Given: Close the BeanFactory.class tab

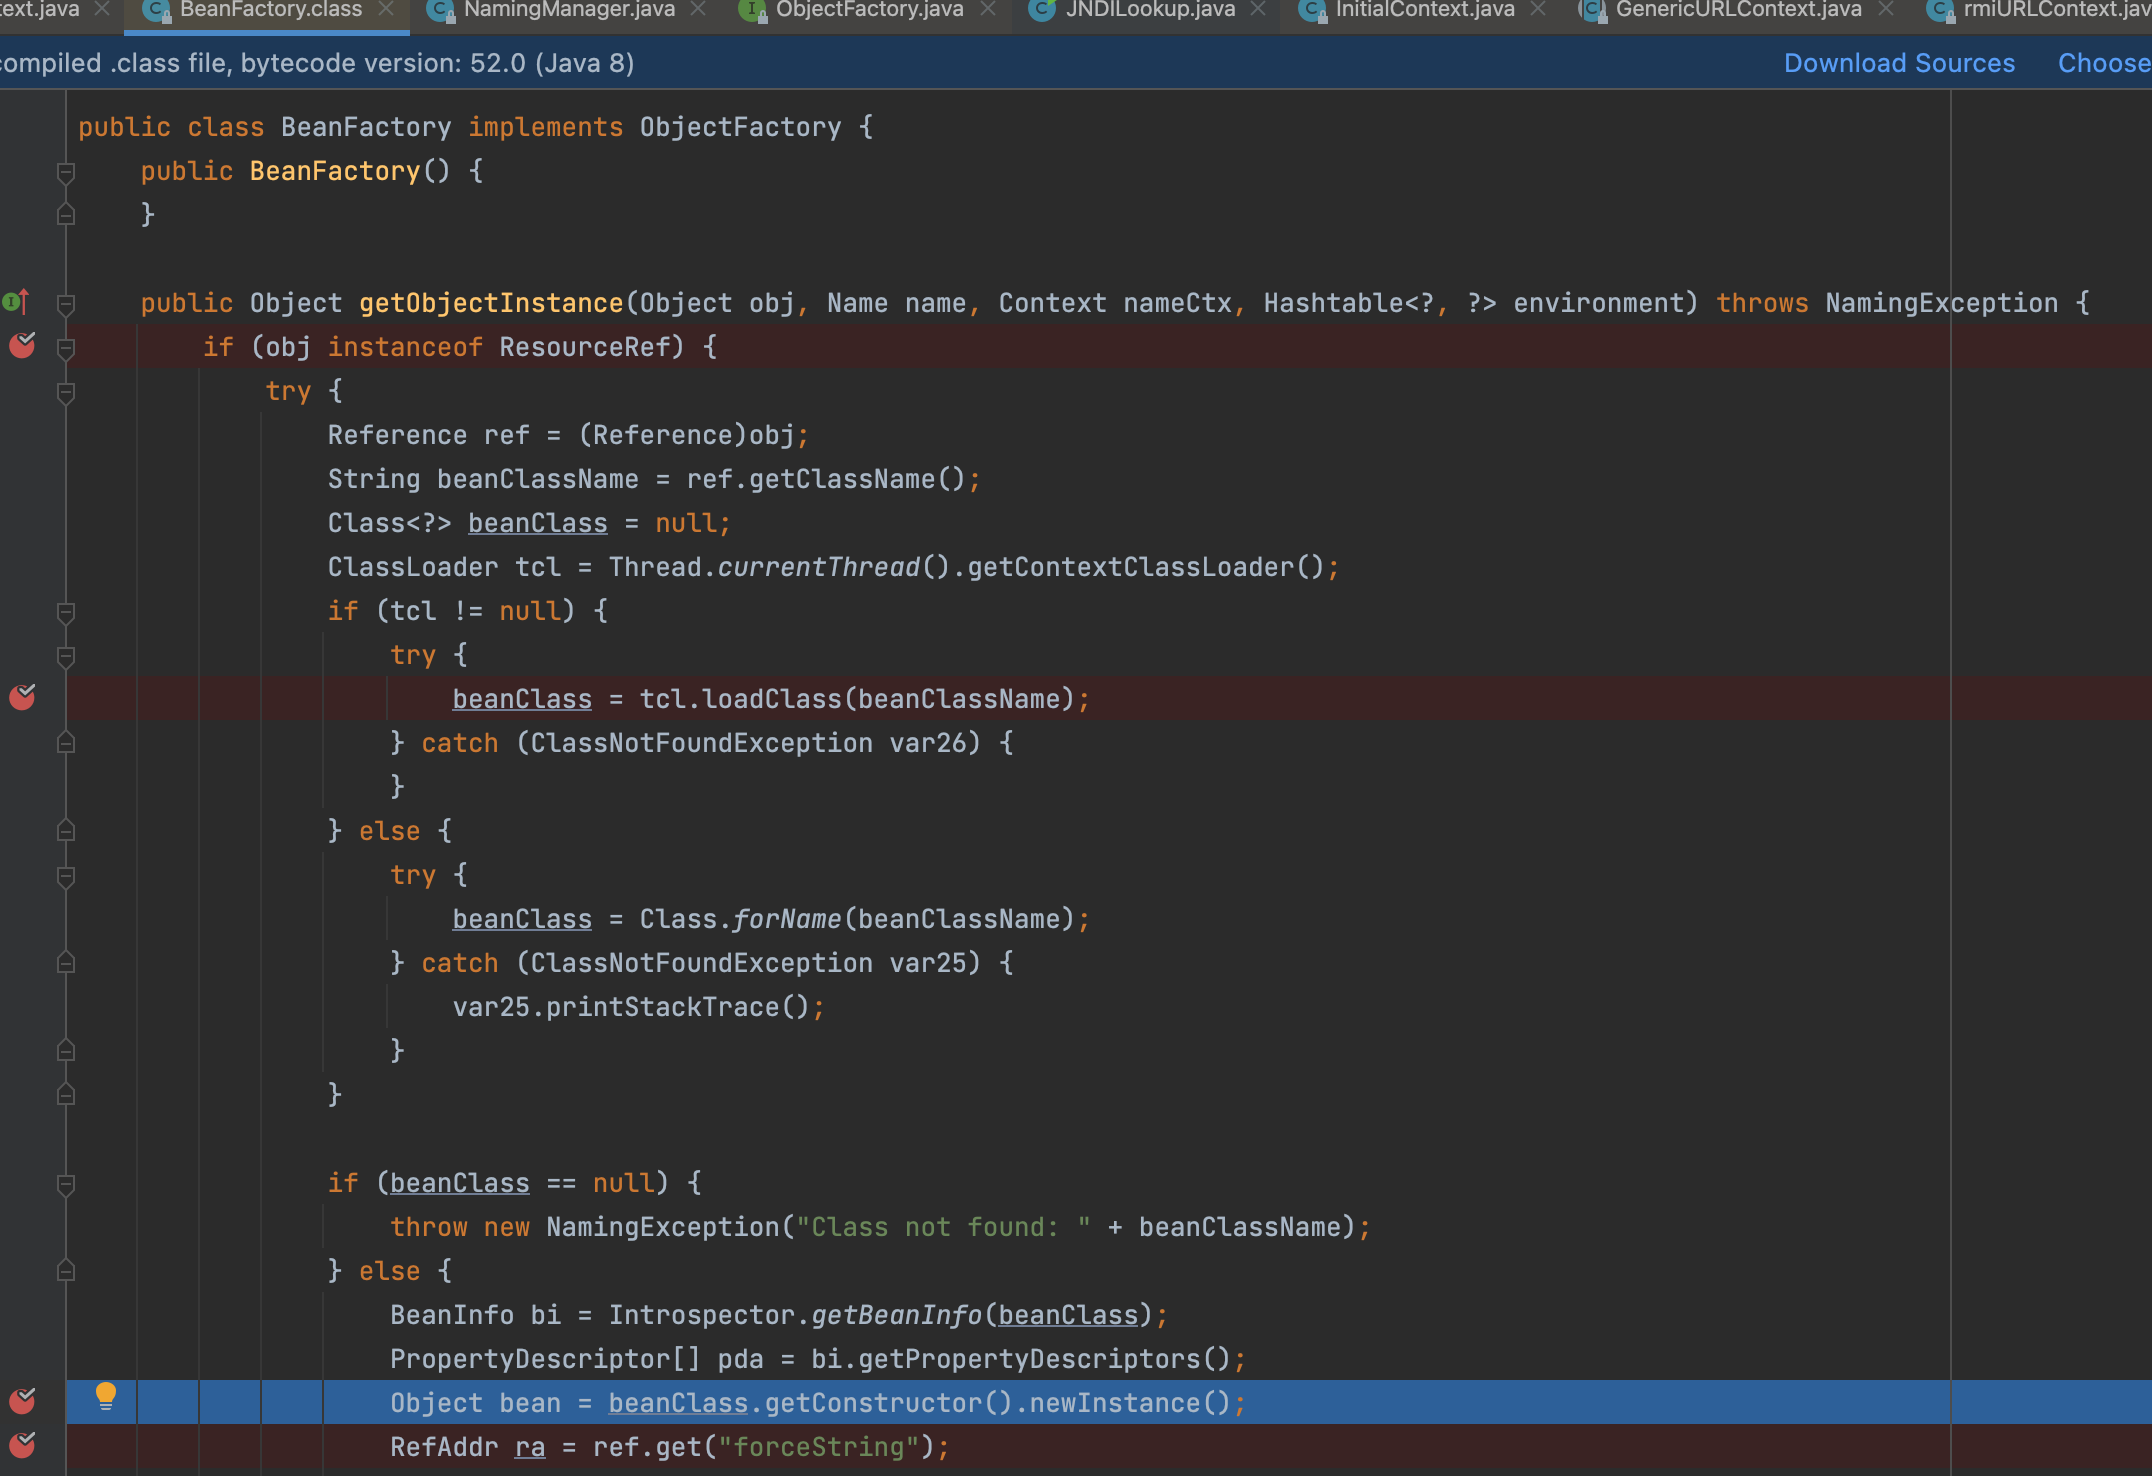Looking at the screenshot, I should 386,9.
